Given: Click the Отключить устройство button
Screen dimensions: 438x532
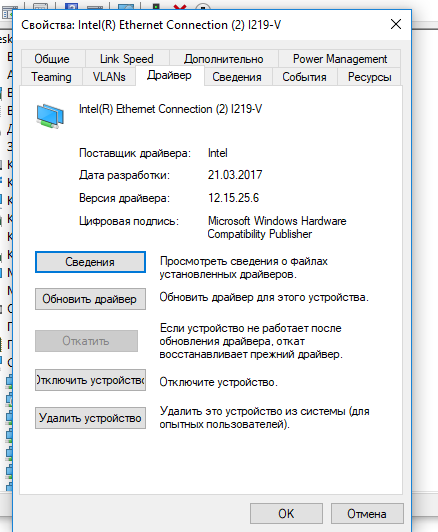Looking at the screenshot, I should click(x=90, y=380).
